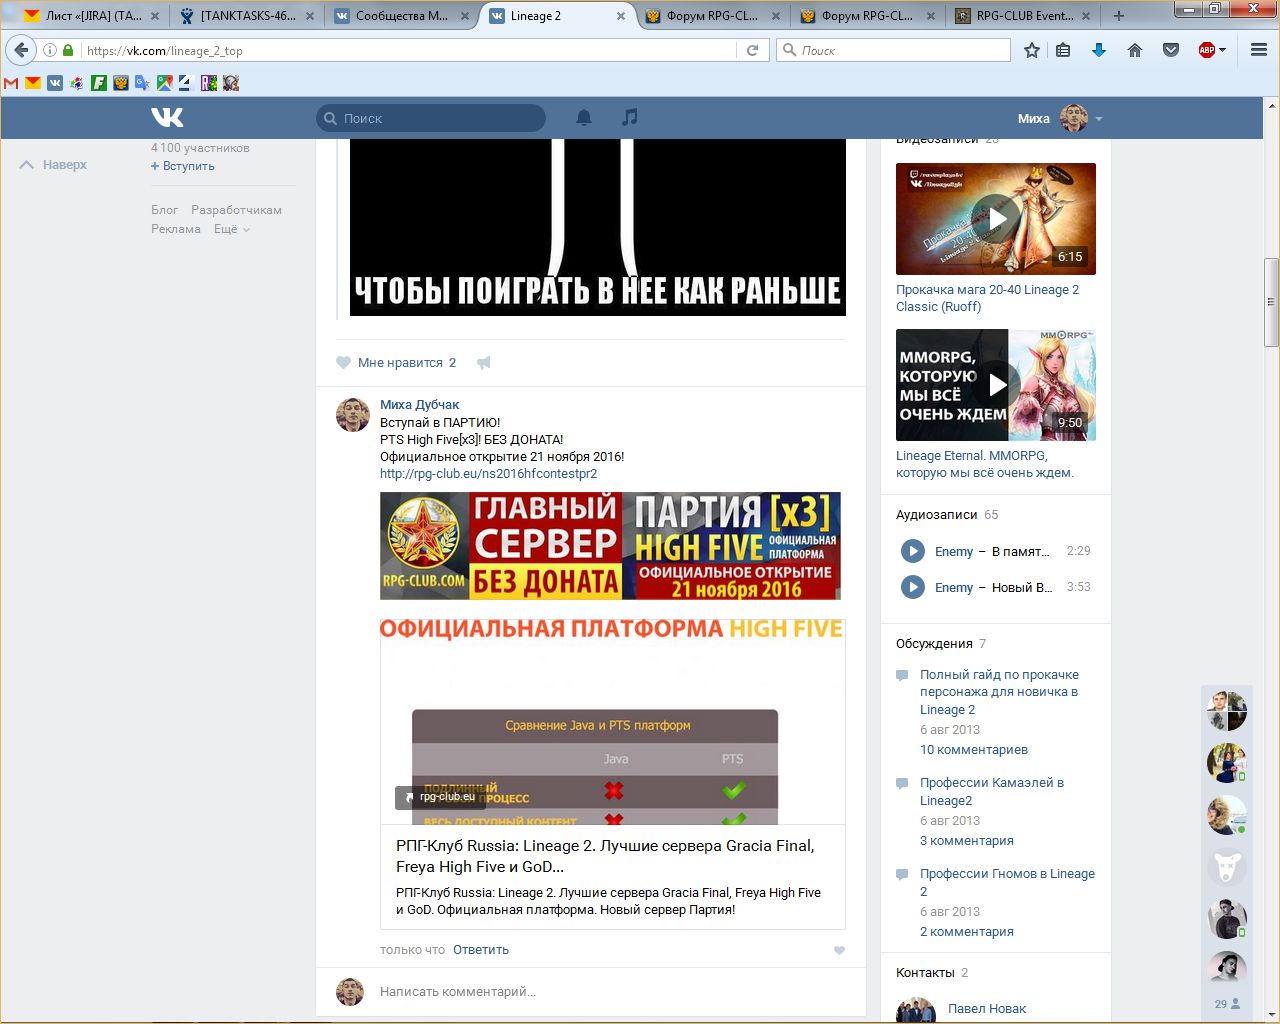
Task: Expand the arrow next to the ABP icon
Action: pyautogui.click(x=1222, y=50)
